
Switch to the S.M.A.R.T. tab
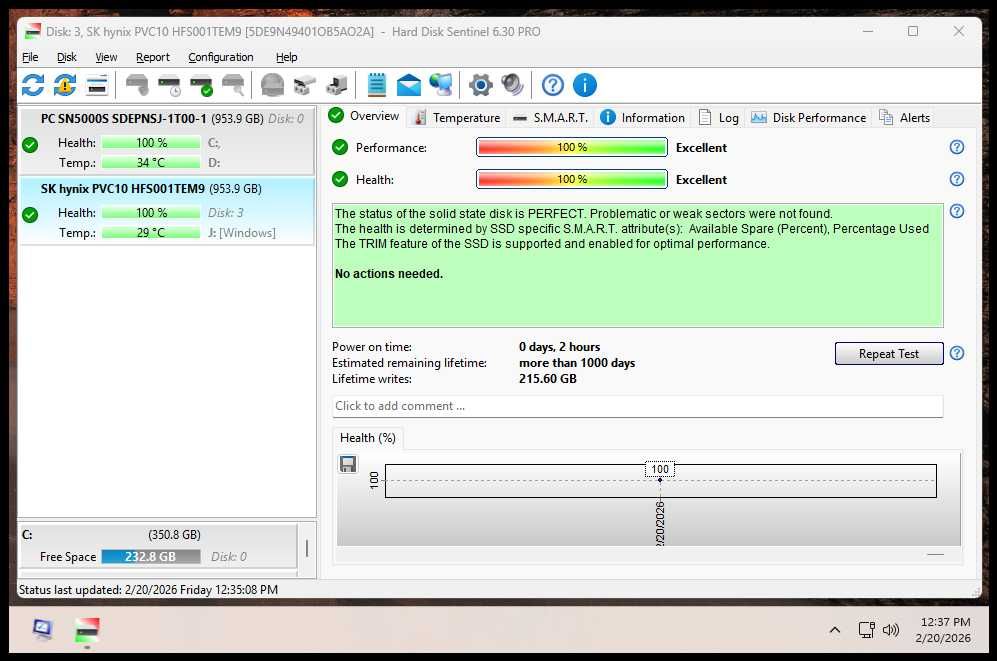(x=550, y=118)
